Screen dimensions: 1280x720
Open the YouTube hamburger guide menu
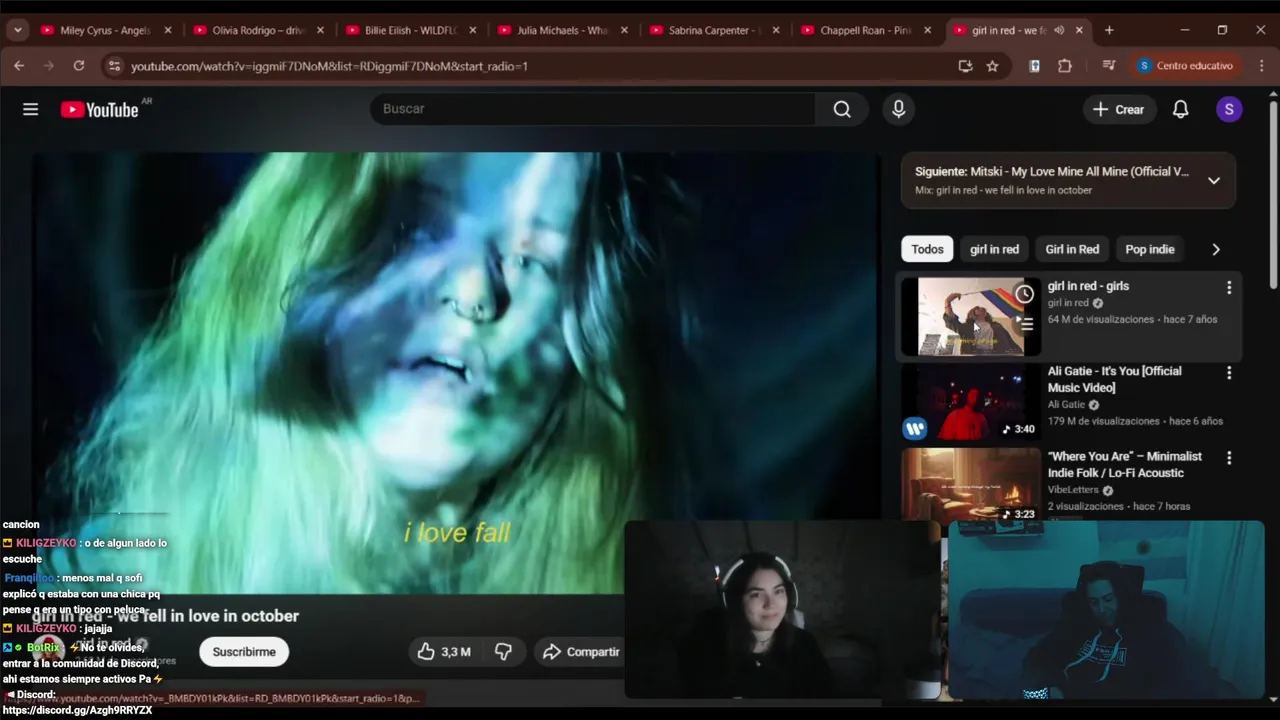tap(30, 109)
